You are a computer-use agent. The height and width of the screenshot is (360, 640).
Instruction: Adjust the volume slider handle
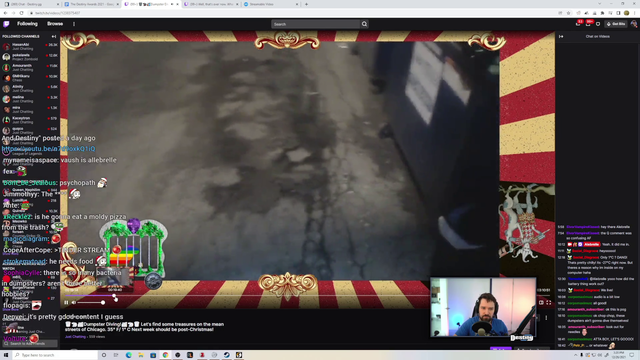point(103,302)
